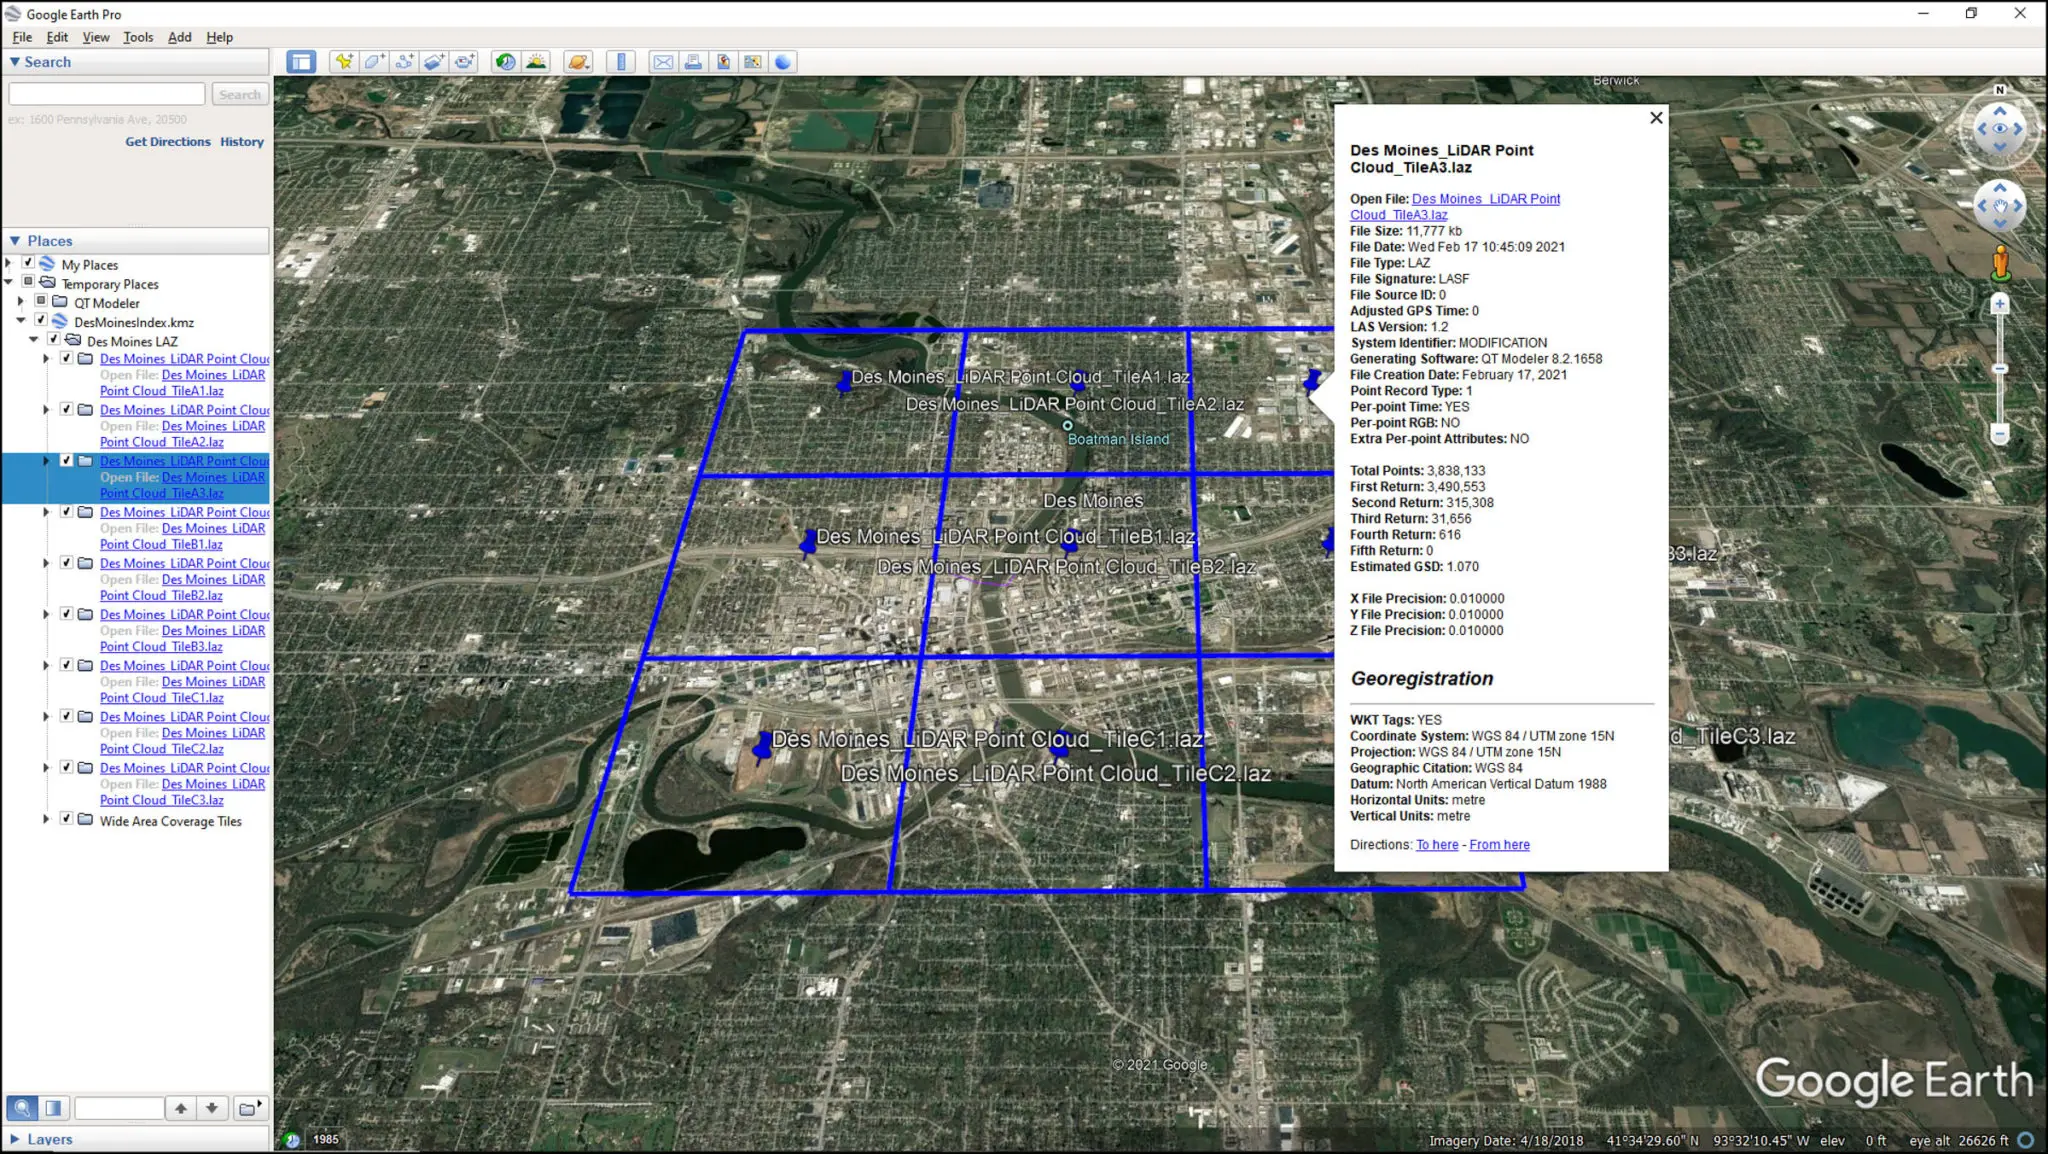The image size is (2048, 1154).
Task: Select the ruler measurement tool
Action: click(621, 62)
